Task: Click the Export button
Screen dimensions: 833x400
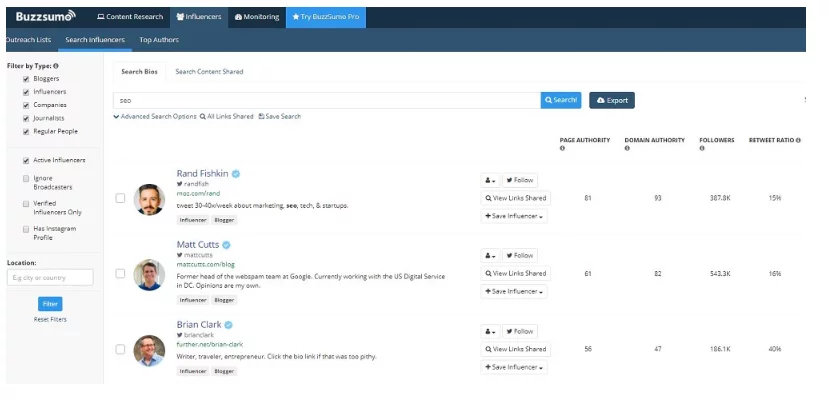Action: (x=612, y=100)
